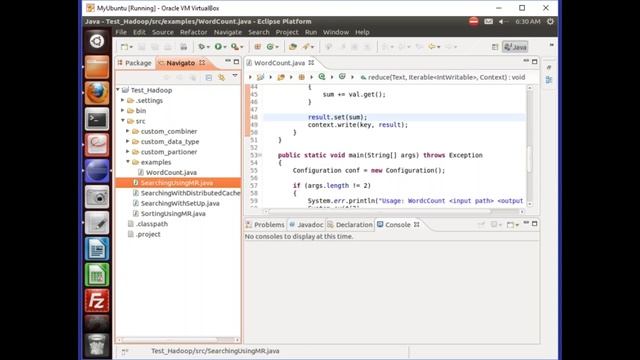Open LibreOffice Writer from the launcher
640x360 pixels.
tap(97, 249)
